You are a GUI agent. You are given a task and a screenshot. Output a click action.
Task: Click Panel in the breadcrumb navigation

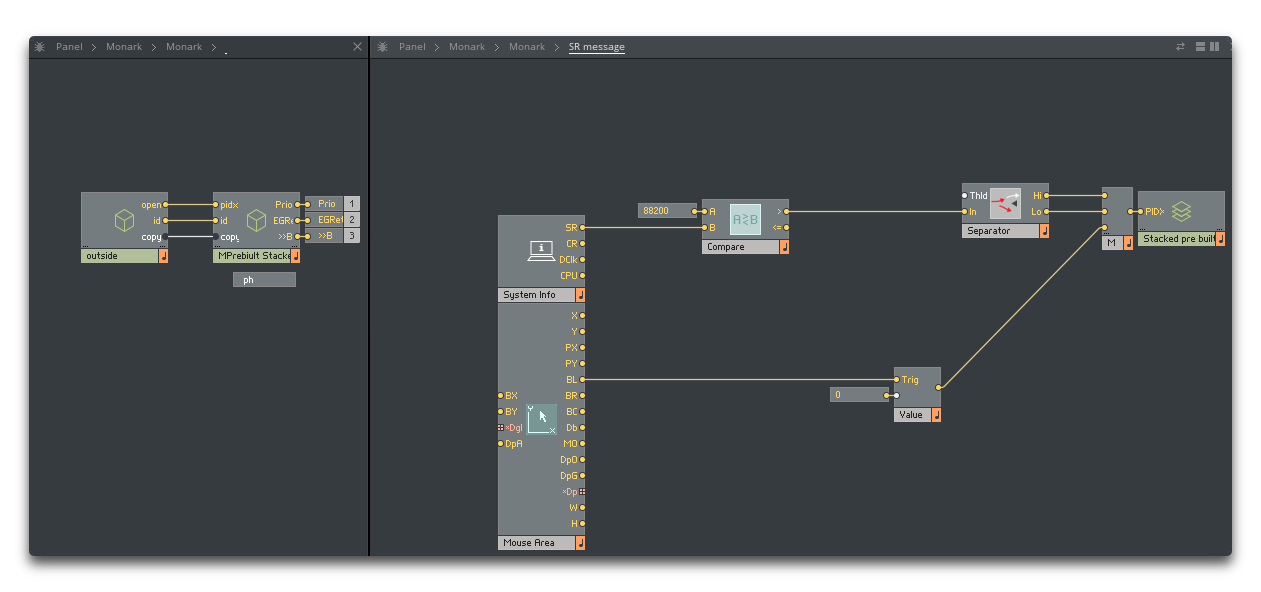[x=413, y=46]
